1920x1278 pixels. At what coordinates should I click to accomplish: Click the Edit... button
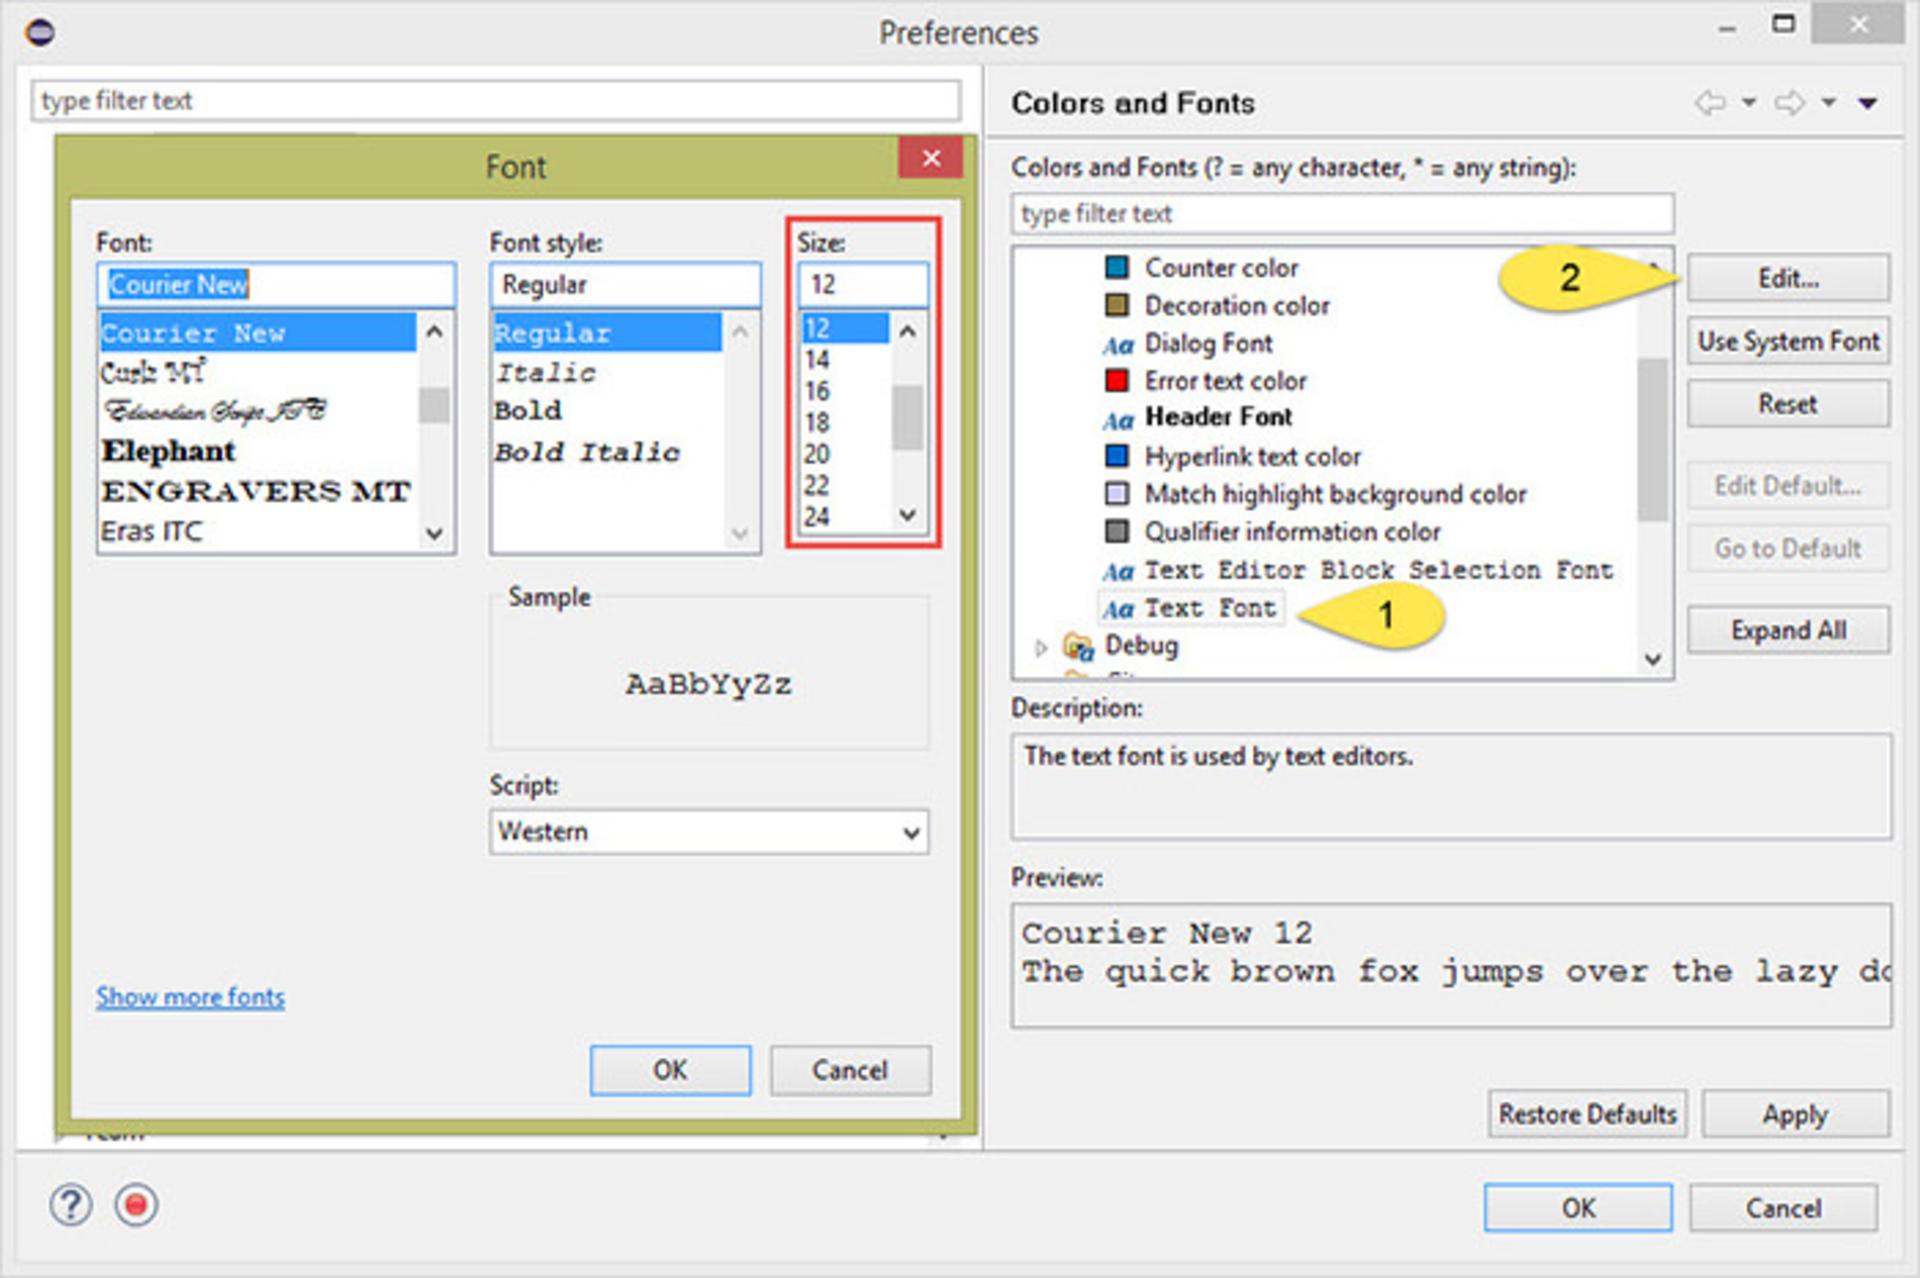click(x=1788, y=279)
